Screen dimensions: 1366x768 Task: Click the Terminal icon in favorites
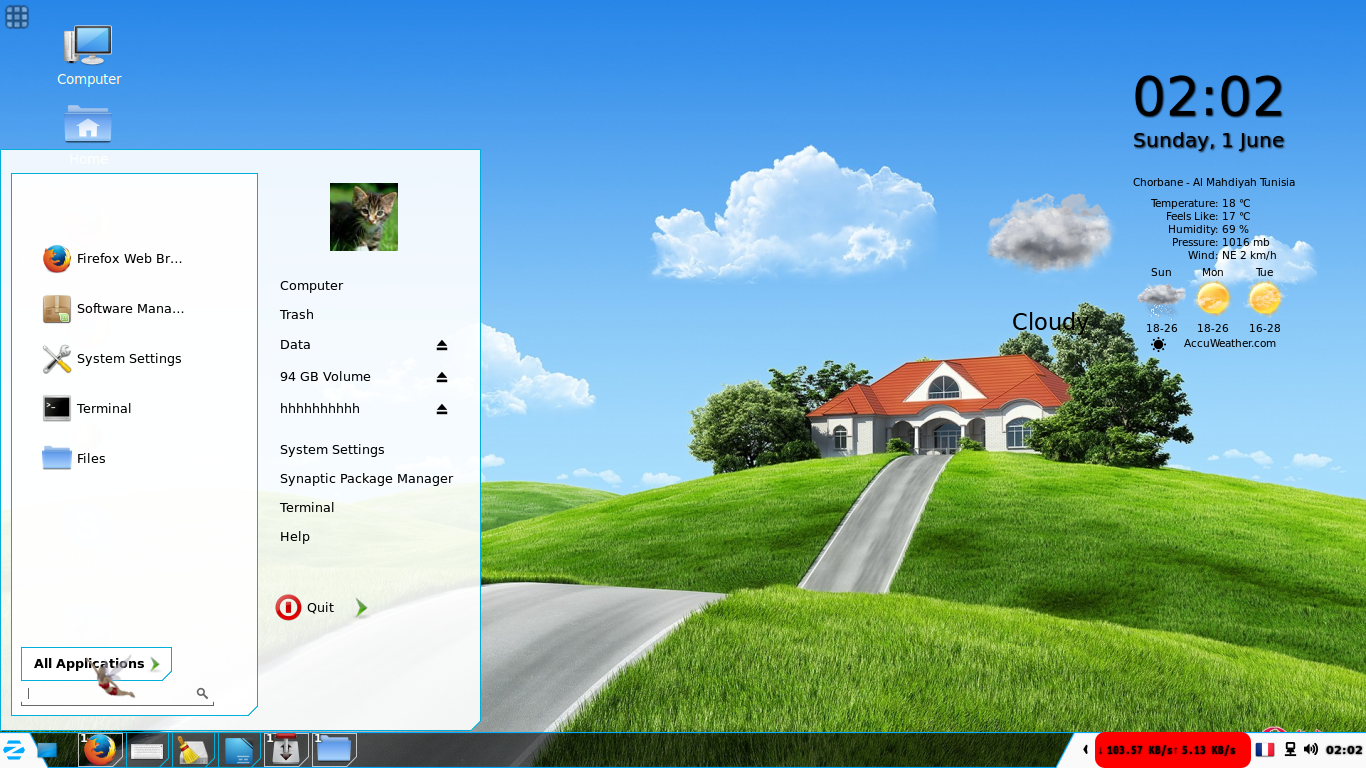tap(57, 408)
